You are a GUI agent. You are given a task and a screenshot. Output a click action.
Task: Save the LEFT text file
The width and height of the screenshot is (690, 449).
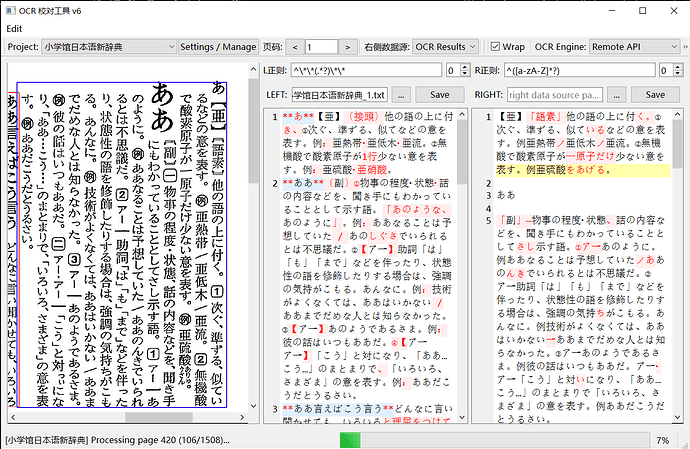440,95
